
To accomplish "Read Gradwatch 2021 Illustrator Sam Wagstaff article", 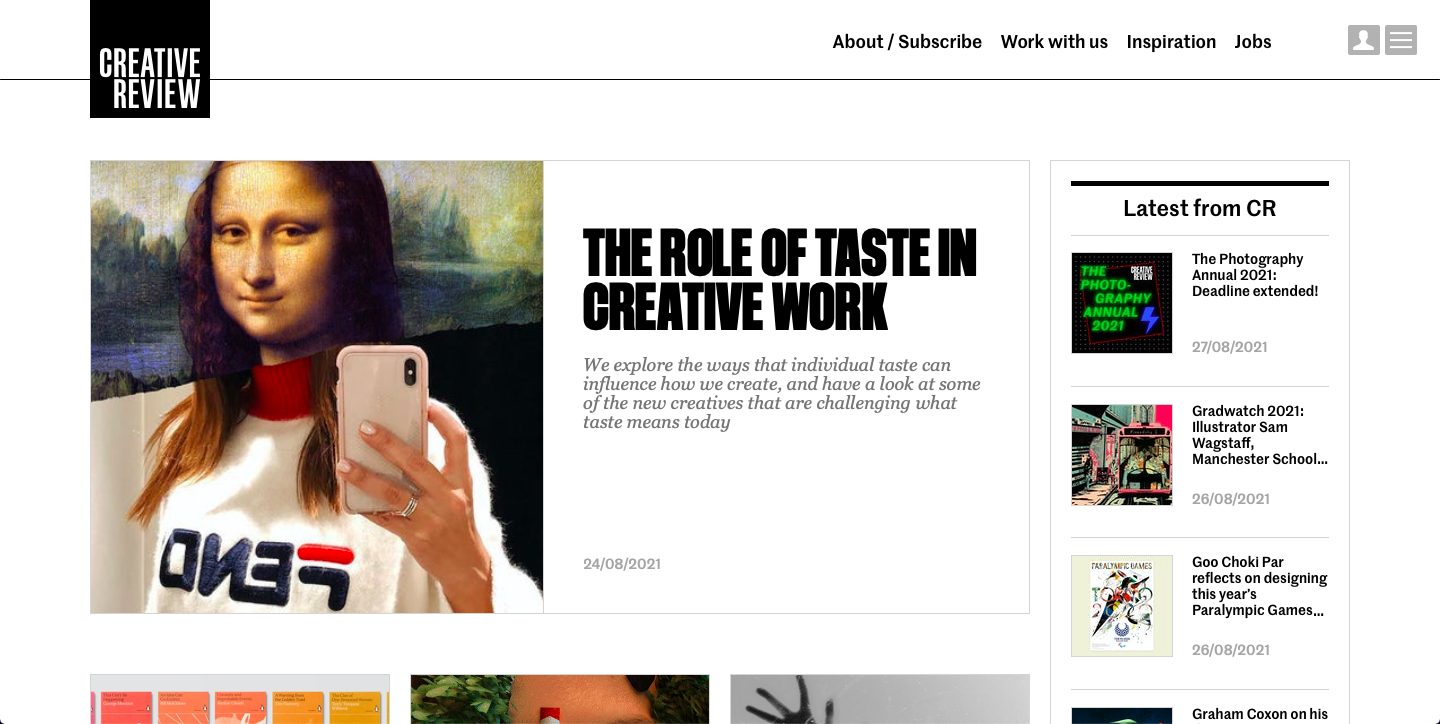I will [1260, 435].
